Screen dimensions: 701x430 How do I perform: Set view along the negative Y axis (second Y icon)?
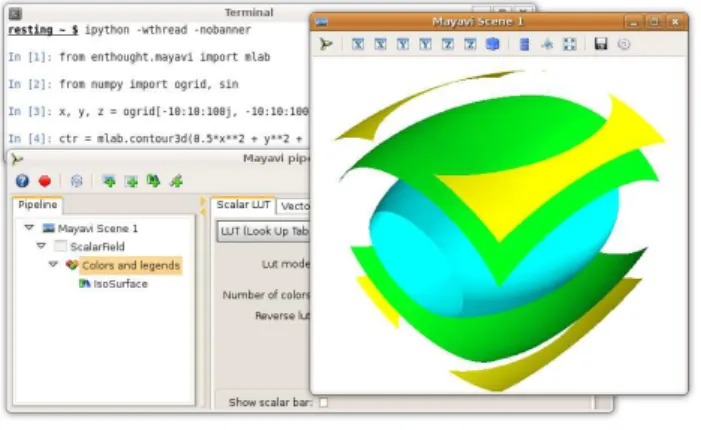(425, 44)
